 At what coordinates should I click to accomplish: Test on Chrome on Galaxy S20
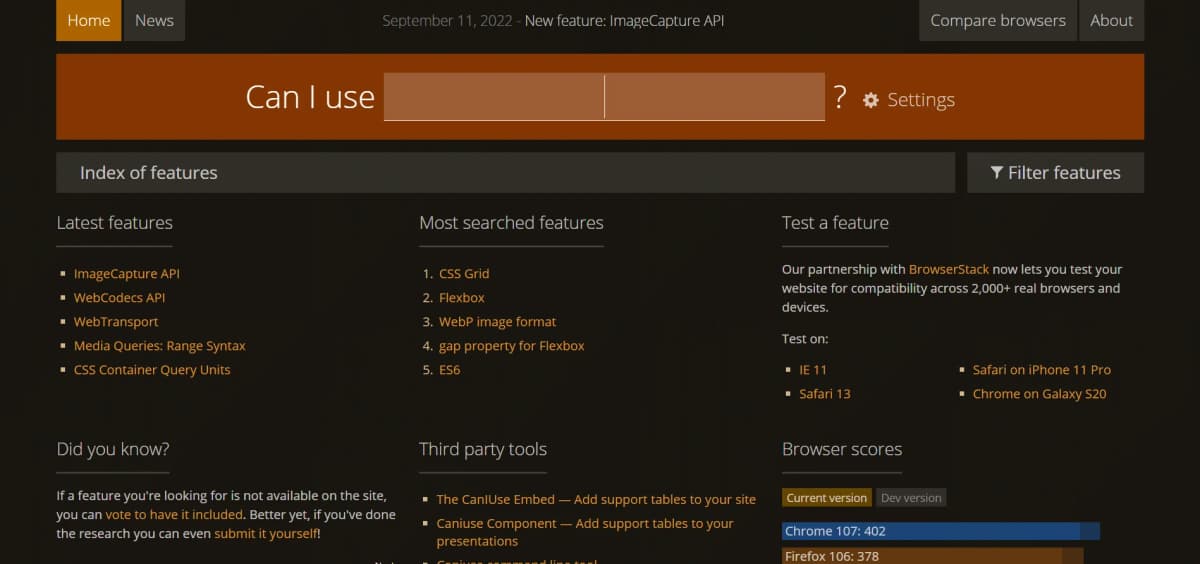[x=1039, y=394]
